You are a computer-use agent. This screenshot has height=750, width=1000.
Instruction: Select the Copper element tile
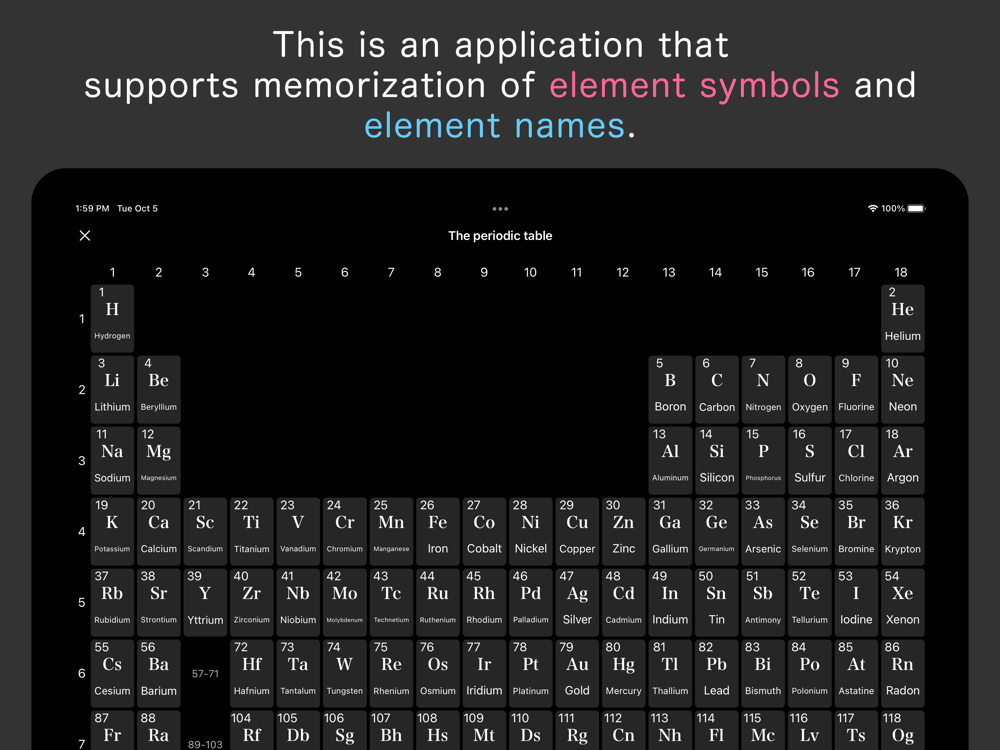(x=577, y=532)
